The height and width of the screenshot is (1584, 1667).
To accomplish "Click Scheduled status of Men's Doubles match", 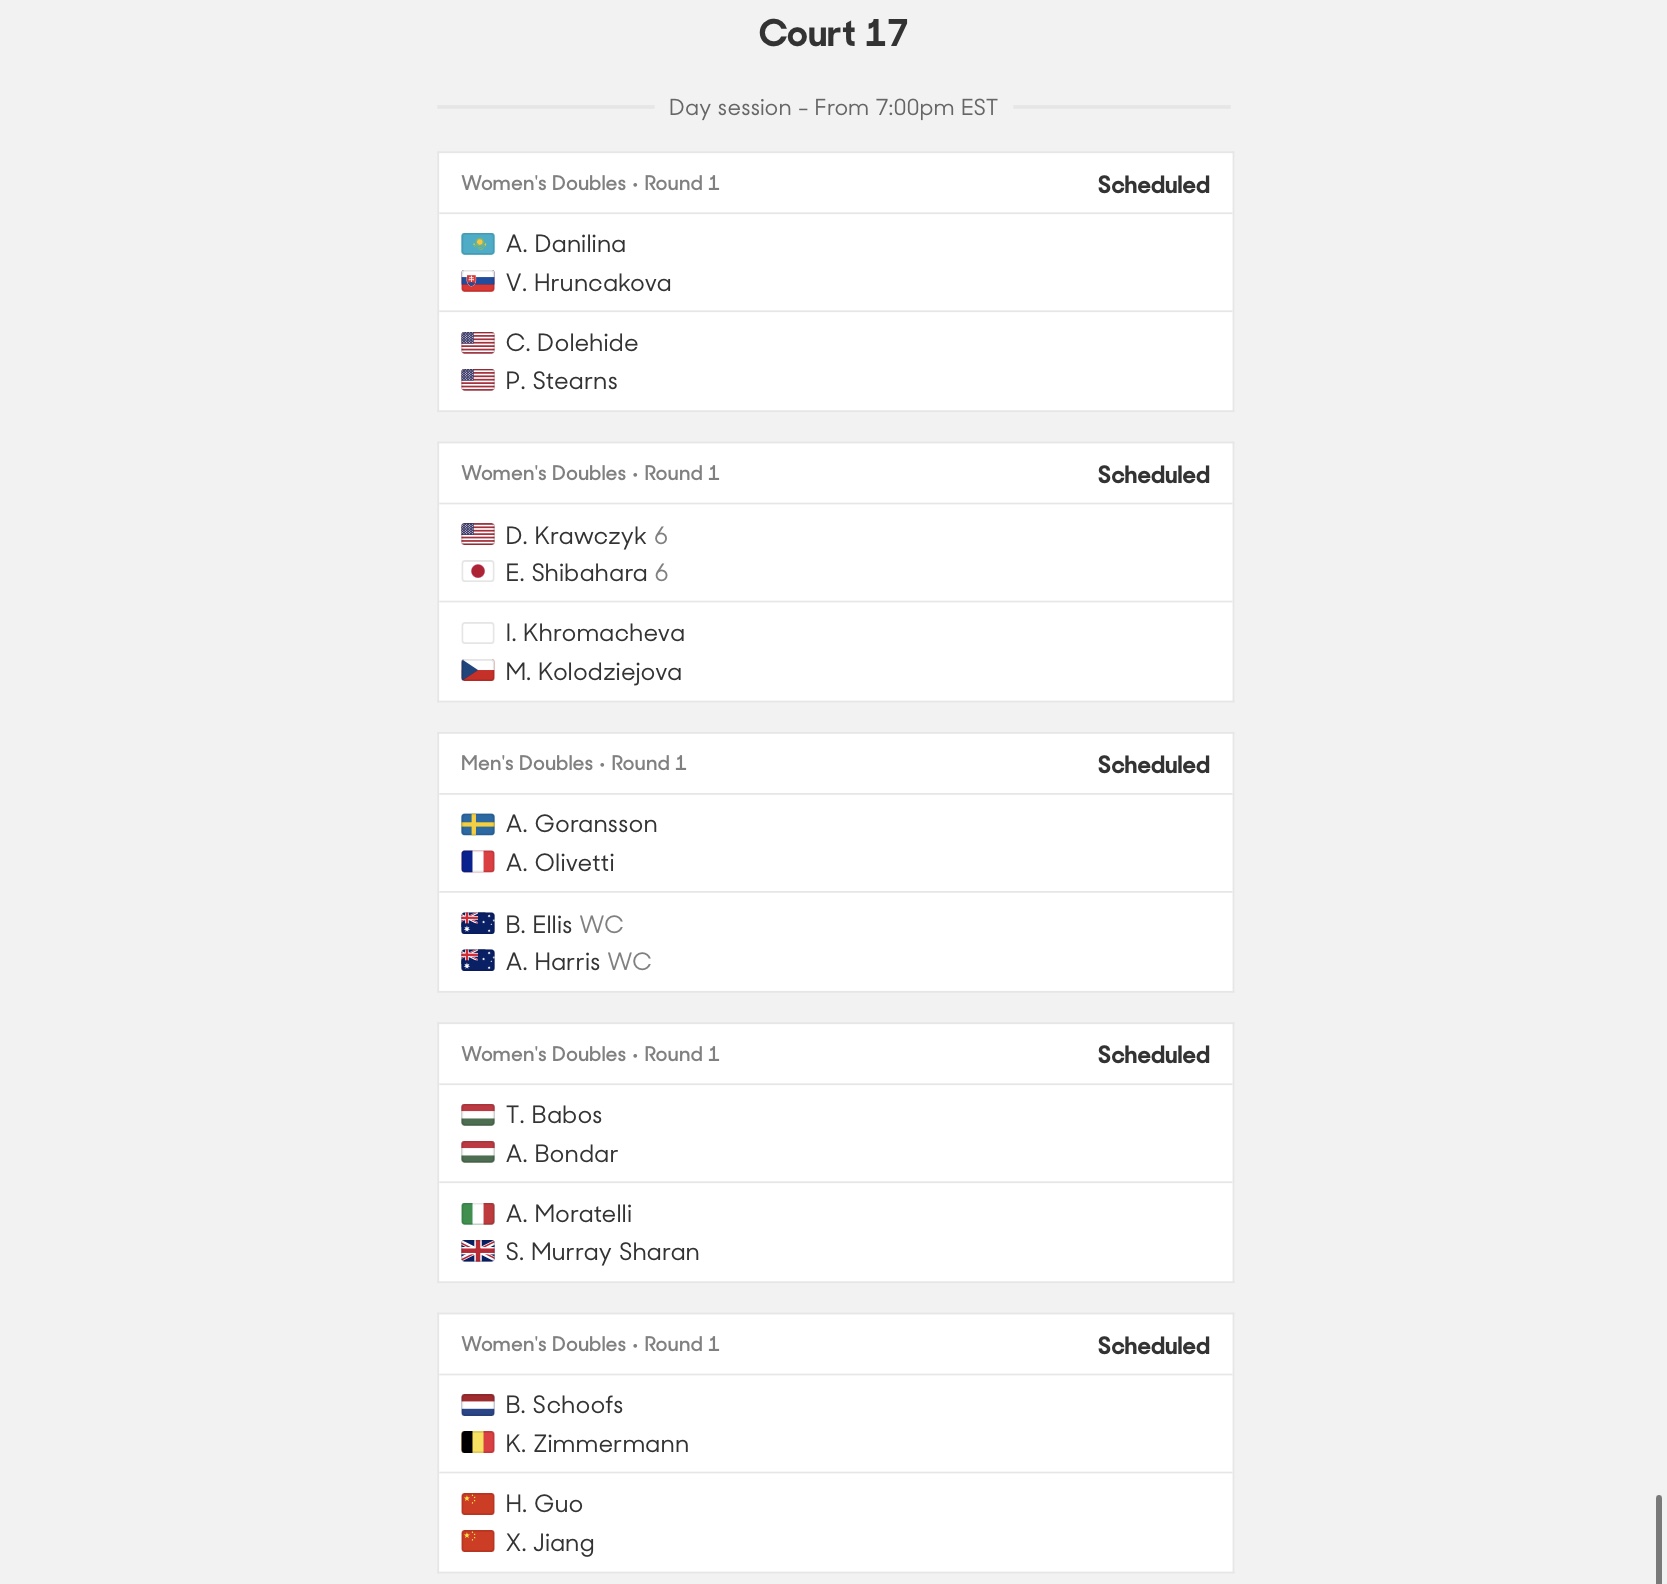I will (x=1153, y=765).
